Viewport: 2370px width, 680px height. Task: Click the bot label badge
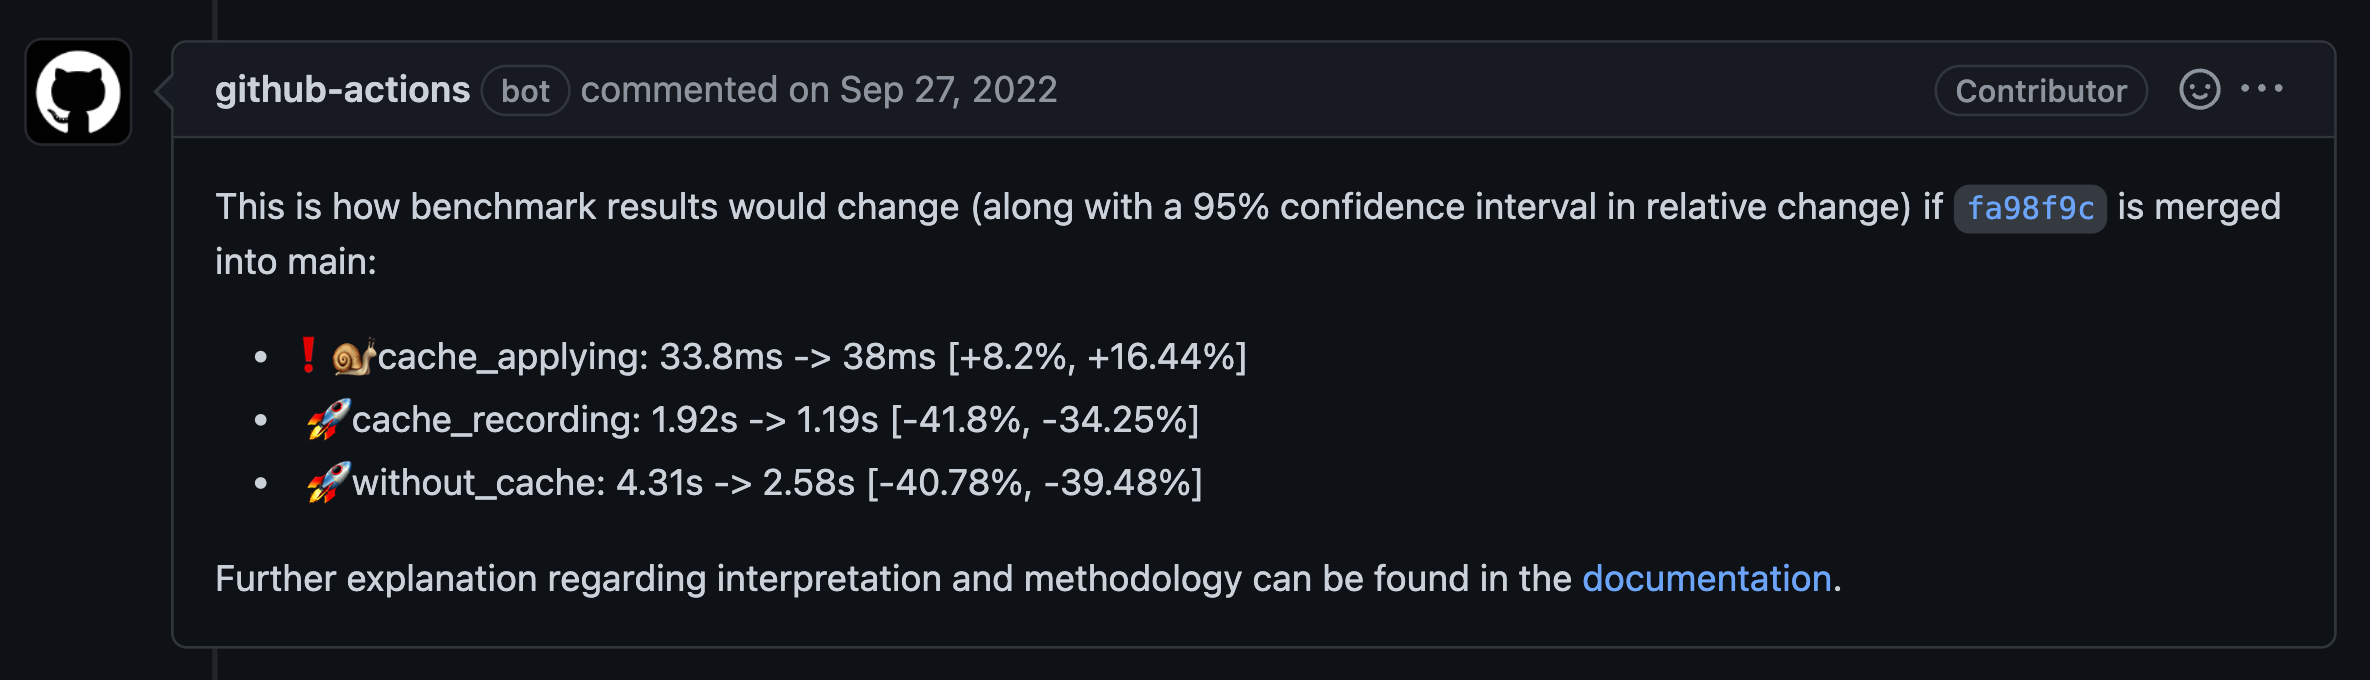click(525, 91)
